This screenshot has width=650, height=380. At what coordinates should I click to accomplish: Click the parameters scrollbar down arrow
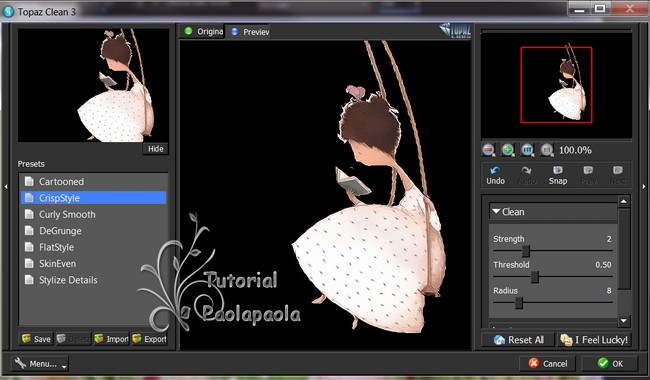coord(624,321)
